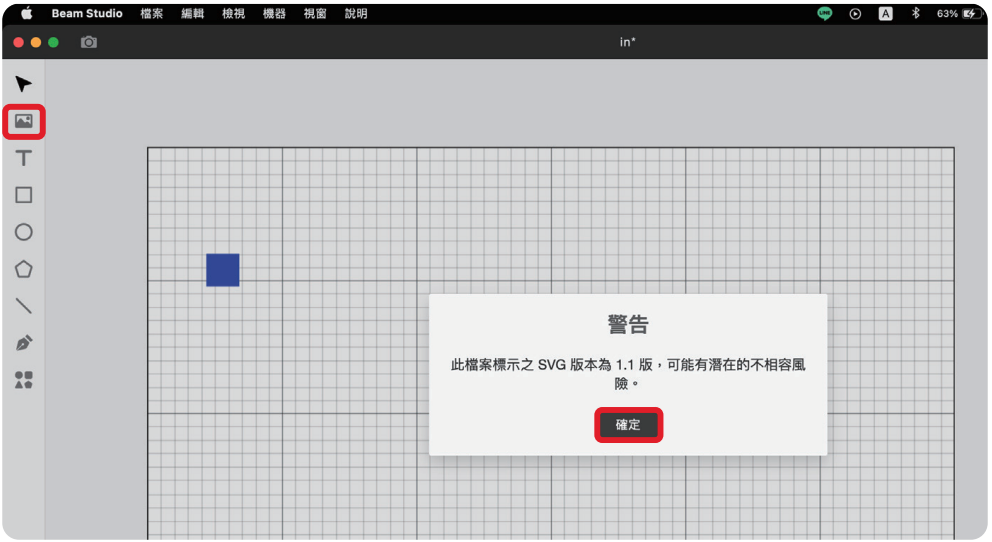Open the input source A icon
The image size is (992, 542).
[885, 14]
